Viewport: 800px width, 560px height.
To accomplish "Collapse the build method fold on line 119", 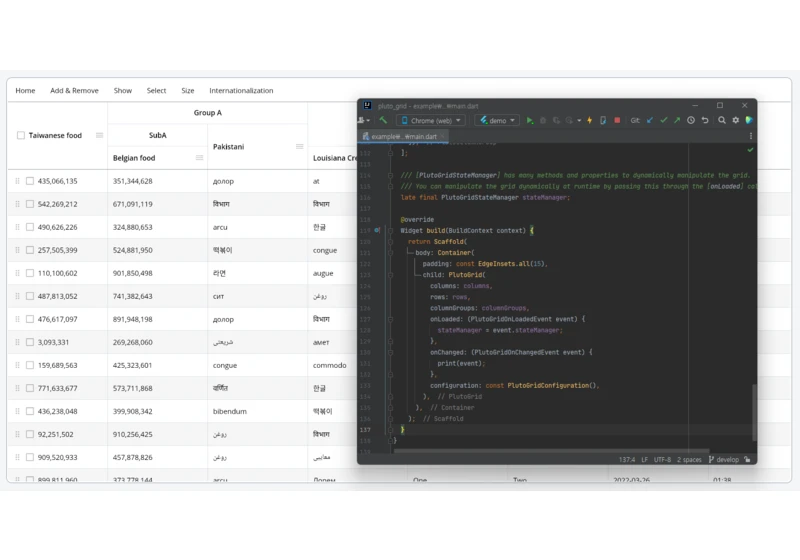I will [x=390, y=231].
